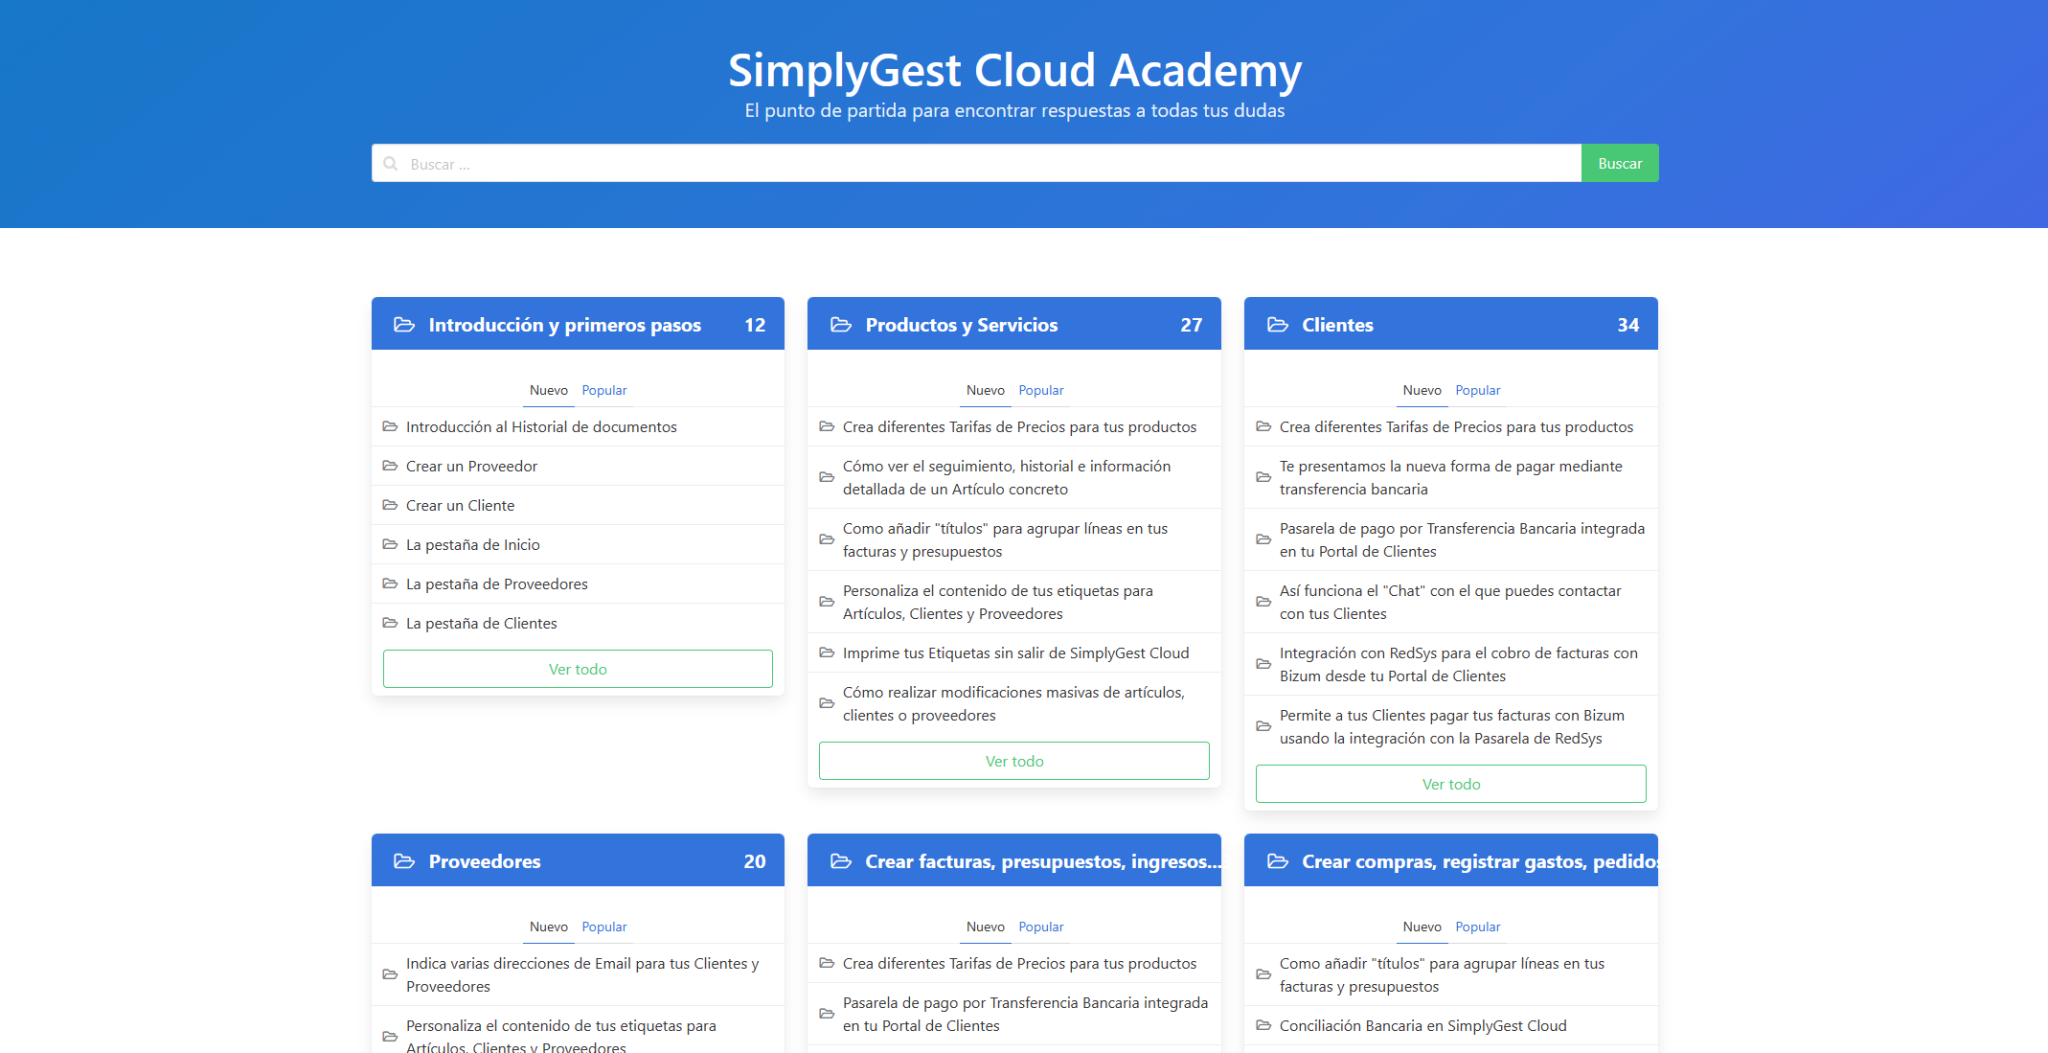Click the magnifying glass icon in the search bar

pos(391,163)
